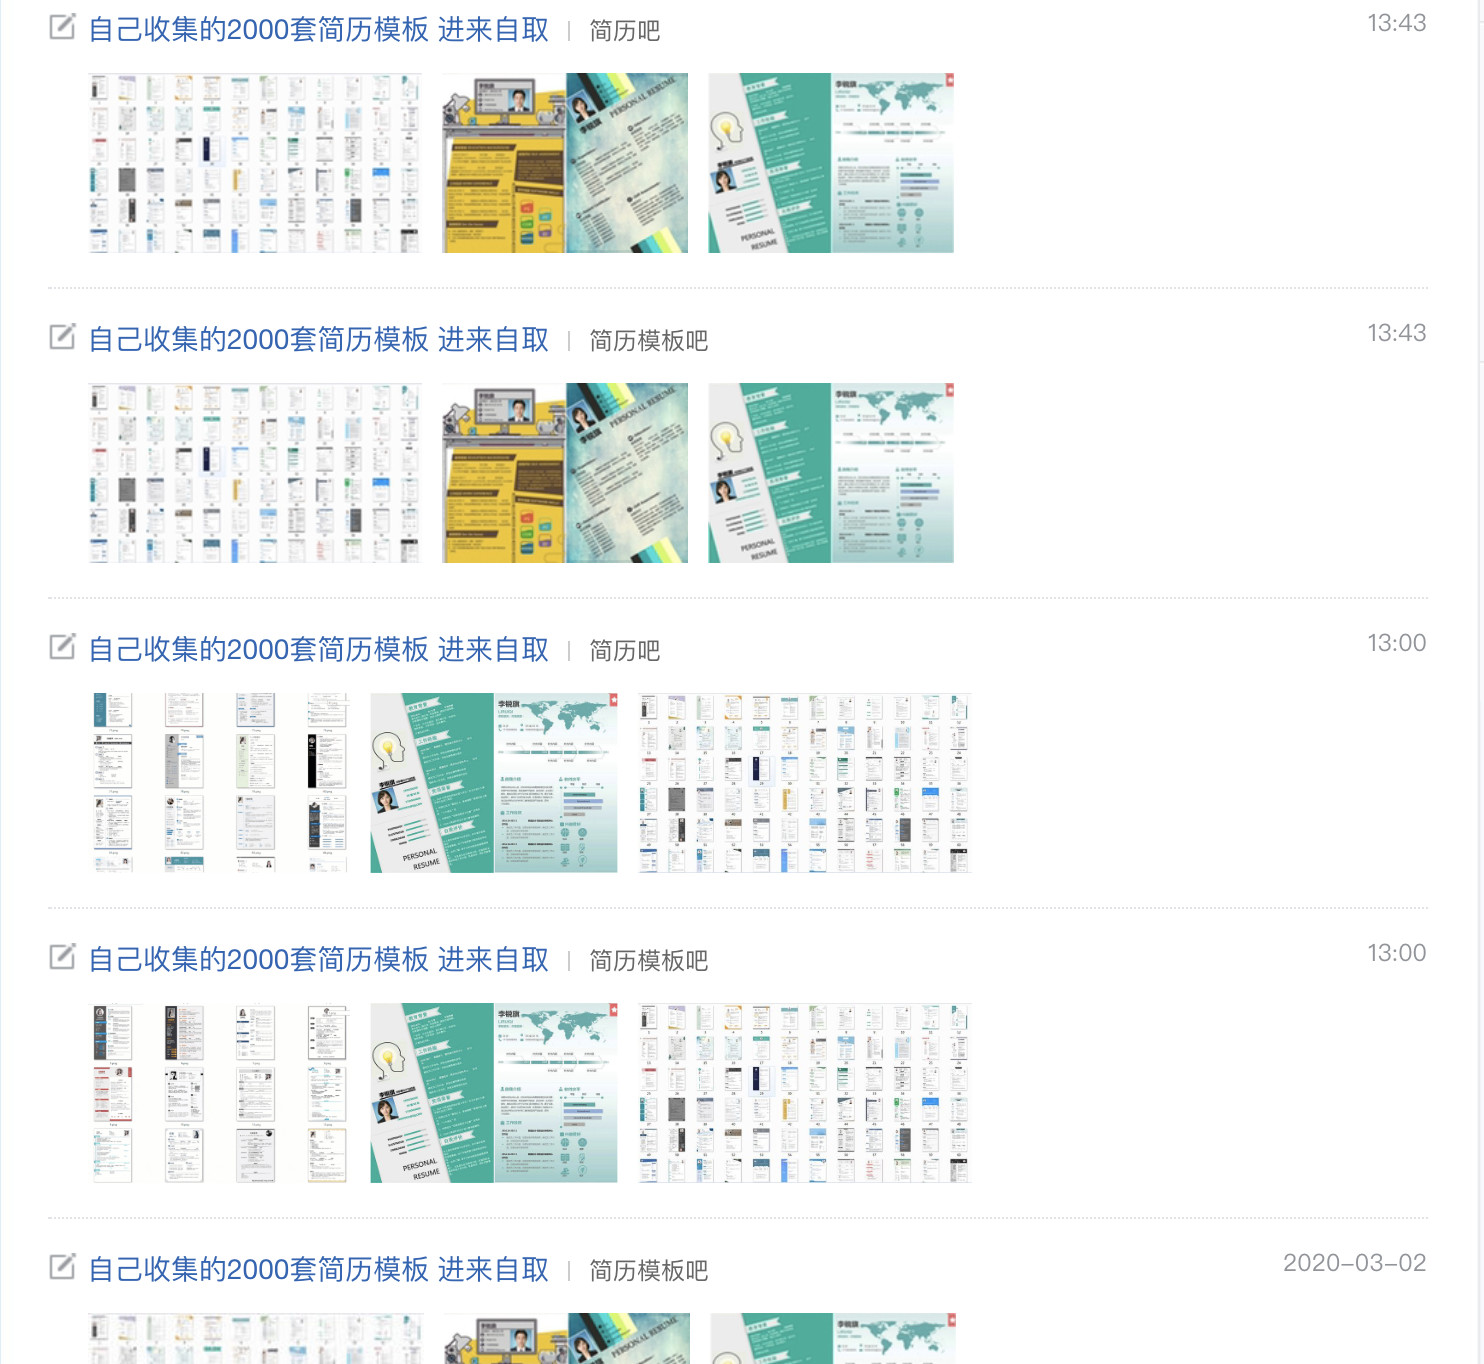The height and width of the screenshot is (1364, 1484).
Task: Open the post title dated 2020-03-02
Action: [319, 1270]
